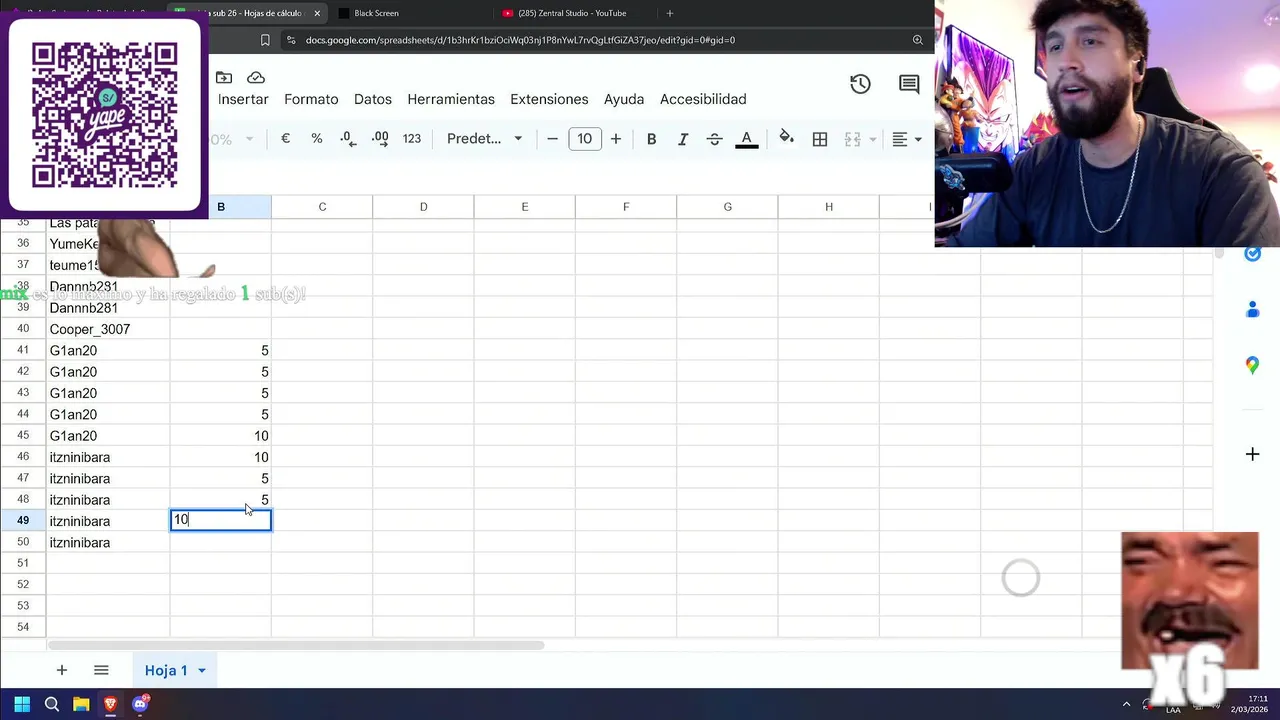This screenshot has height=720, width=1280.
Task: Click move to folder icon
Action: 224,78
